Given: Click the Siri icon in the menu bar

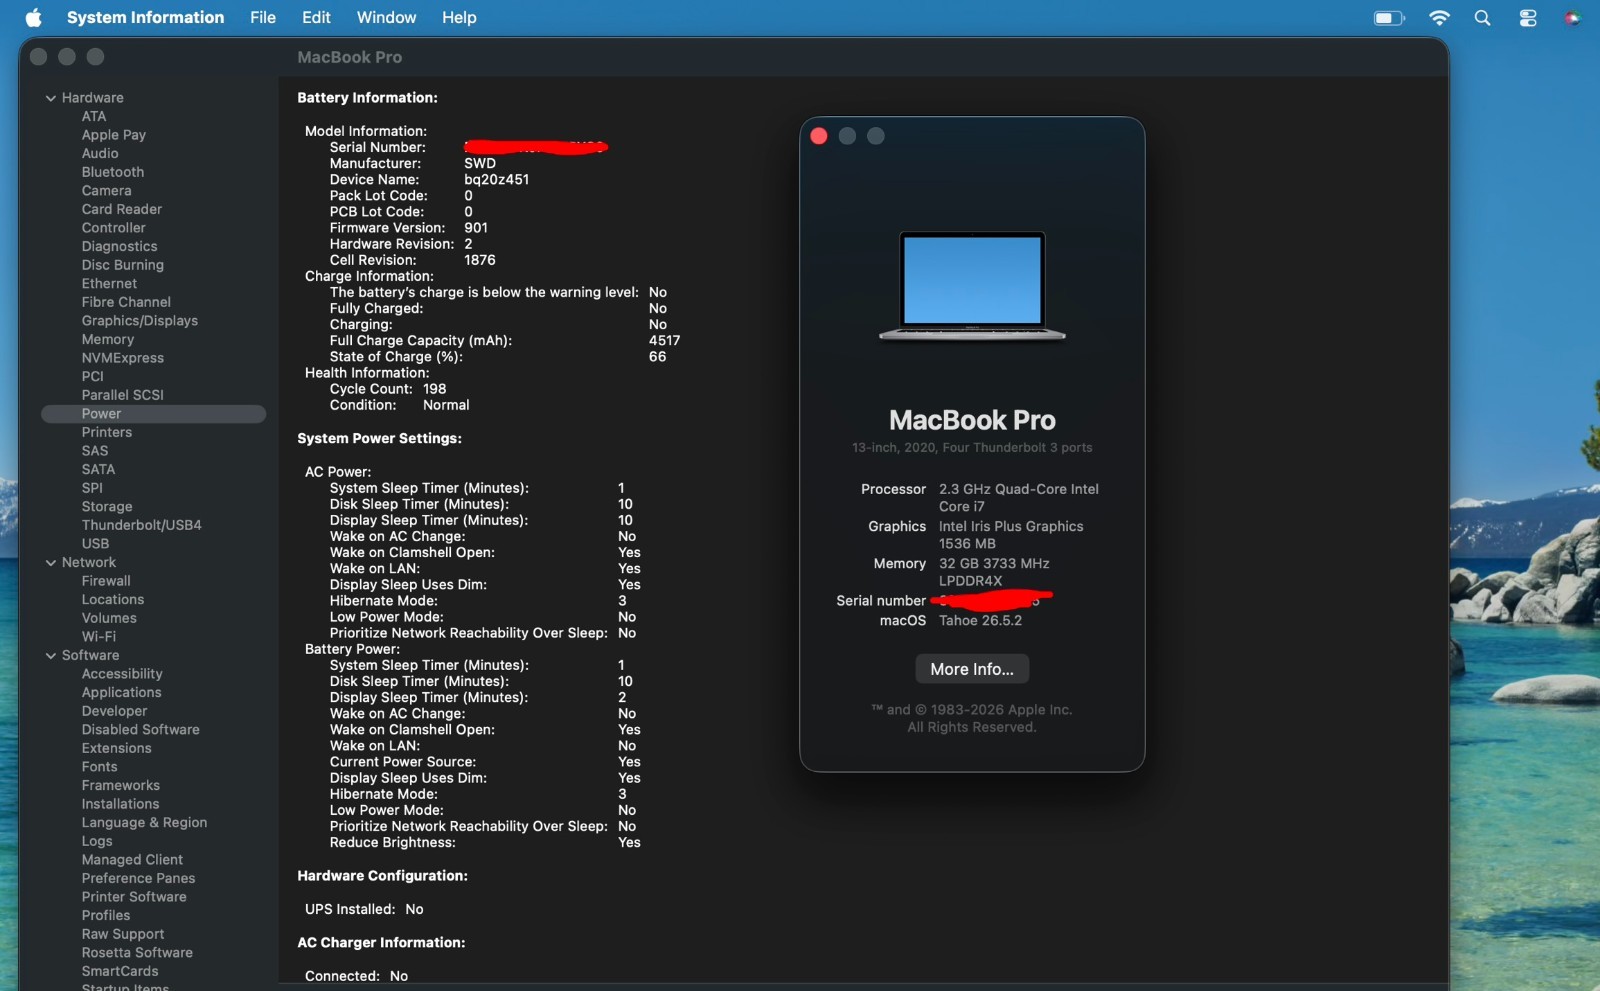Looking at the screenshot, I should click(x=1572, y=18).
